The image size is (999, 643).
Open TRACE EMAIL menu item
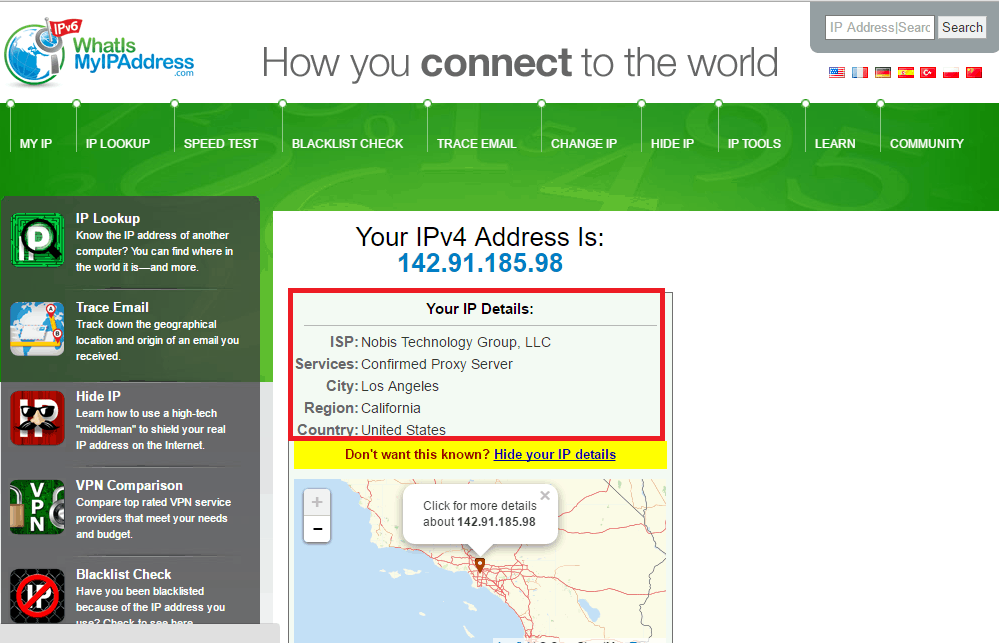477,144
